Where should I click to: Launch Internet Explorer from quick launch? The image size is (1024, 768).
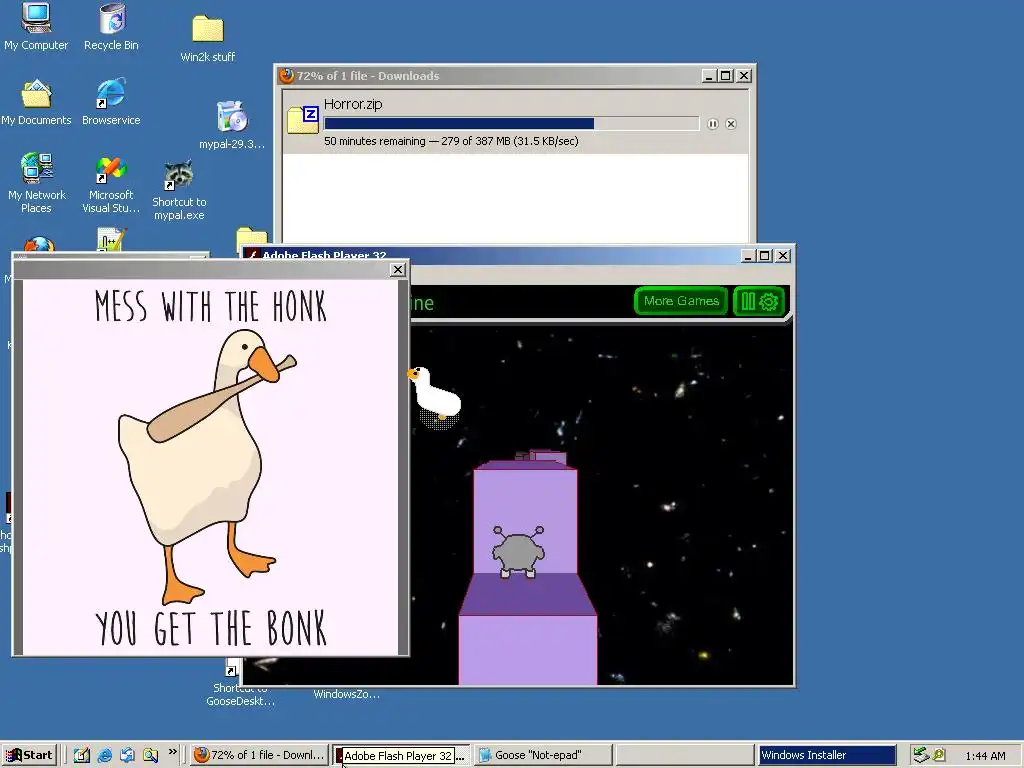pos(104,756)
